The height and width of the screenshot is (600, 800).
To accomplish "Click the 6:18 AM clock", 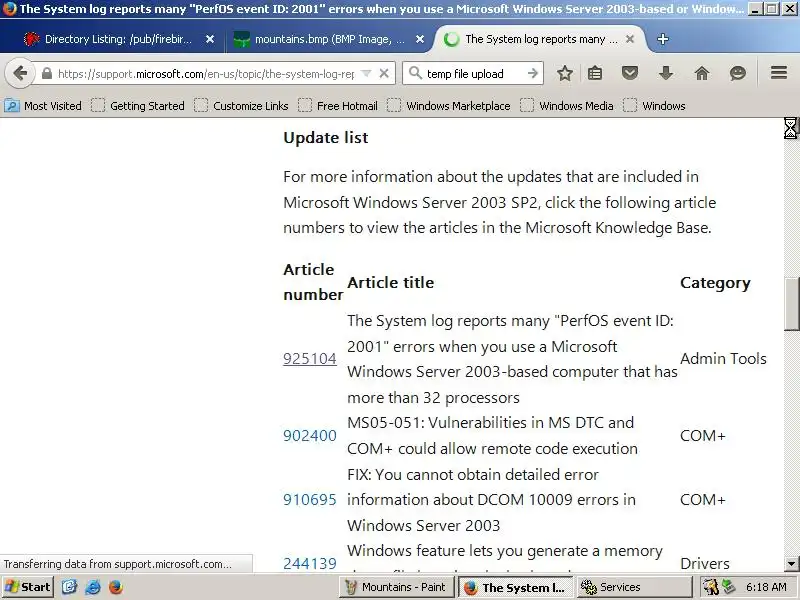I will point(766,587).
